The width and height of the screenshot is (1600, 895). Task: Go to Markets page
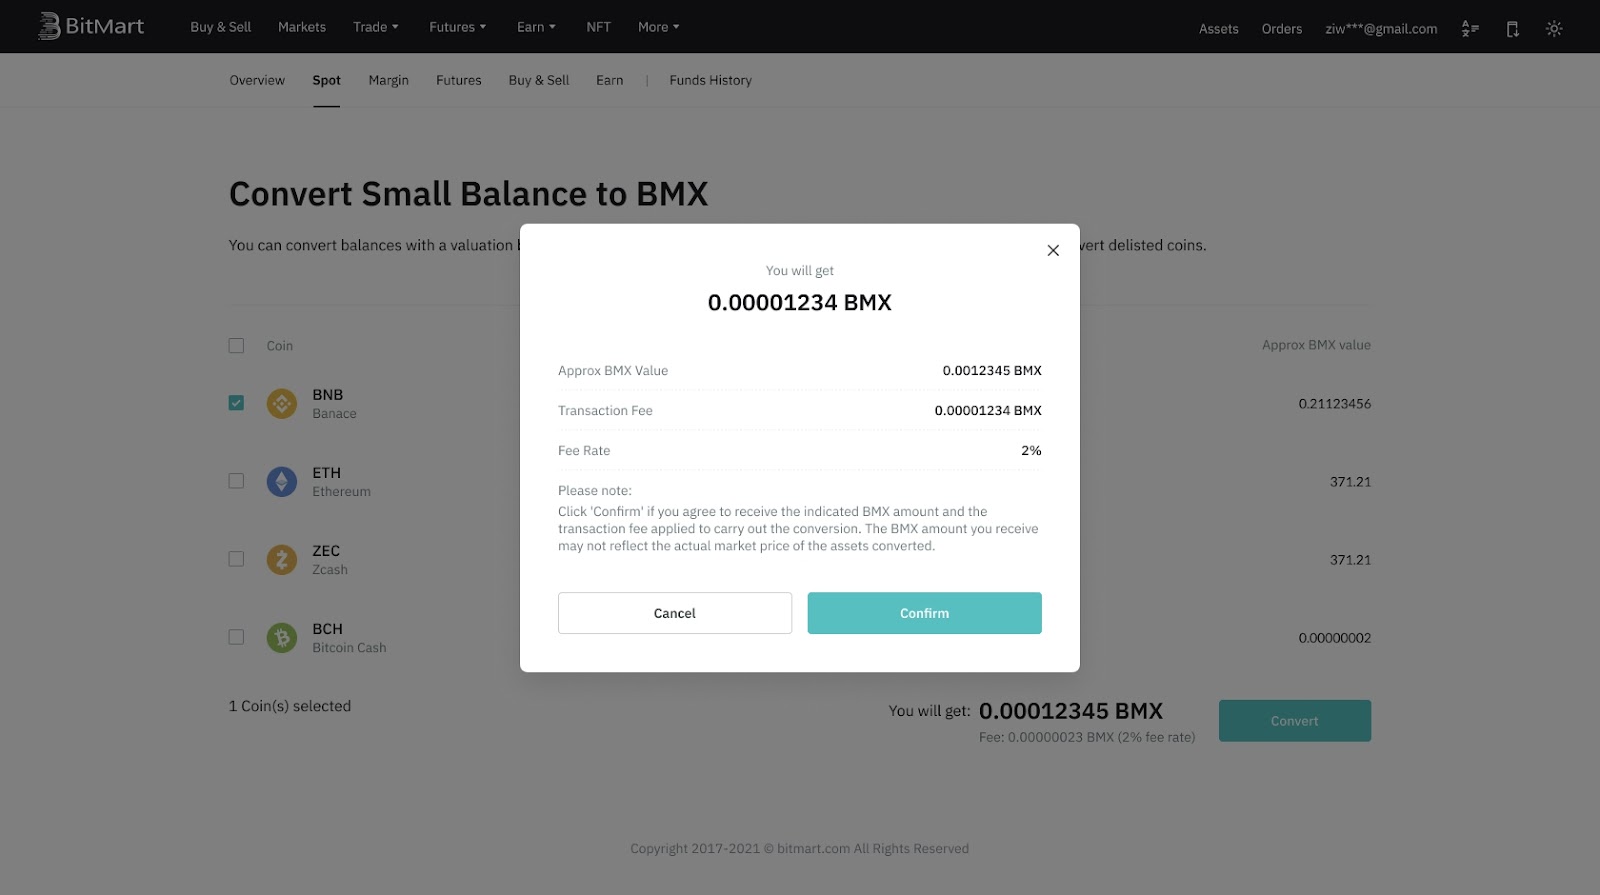click(302, 27)
